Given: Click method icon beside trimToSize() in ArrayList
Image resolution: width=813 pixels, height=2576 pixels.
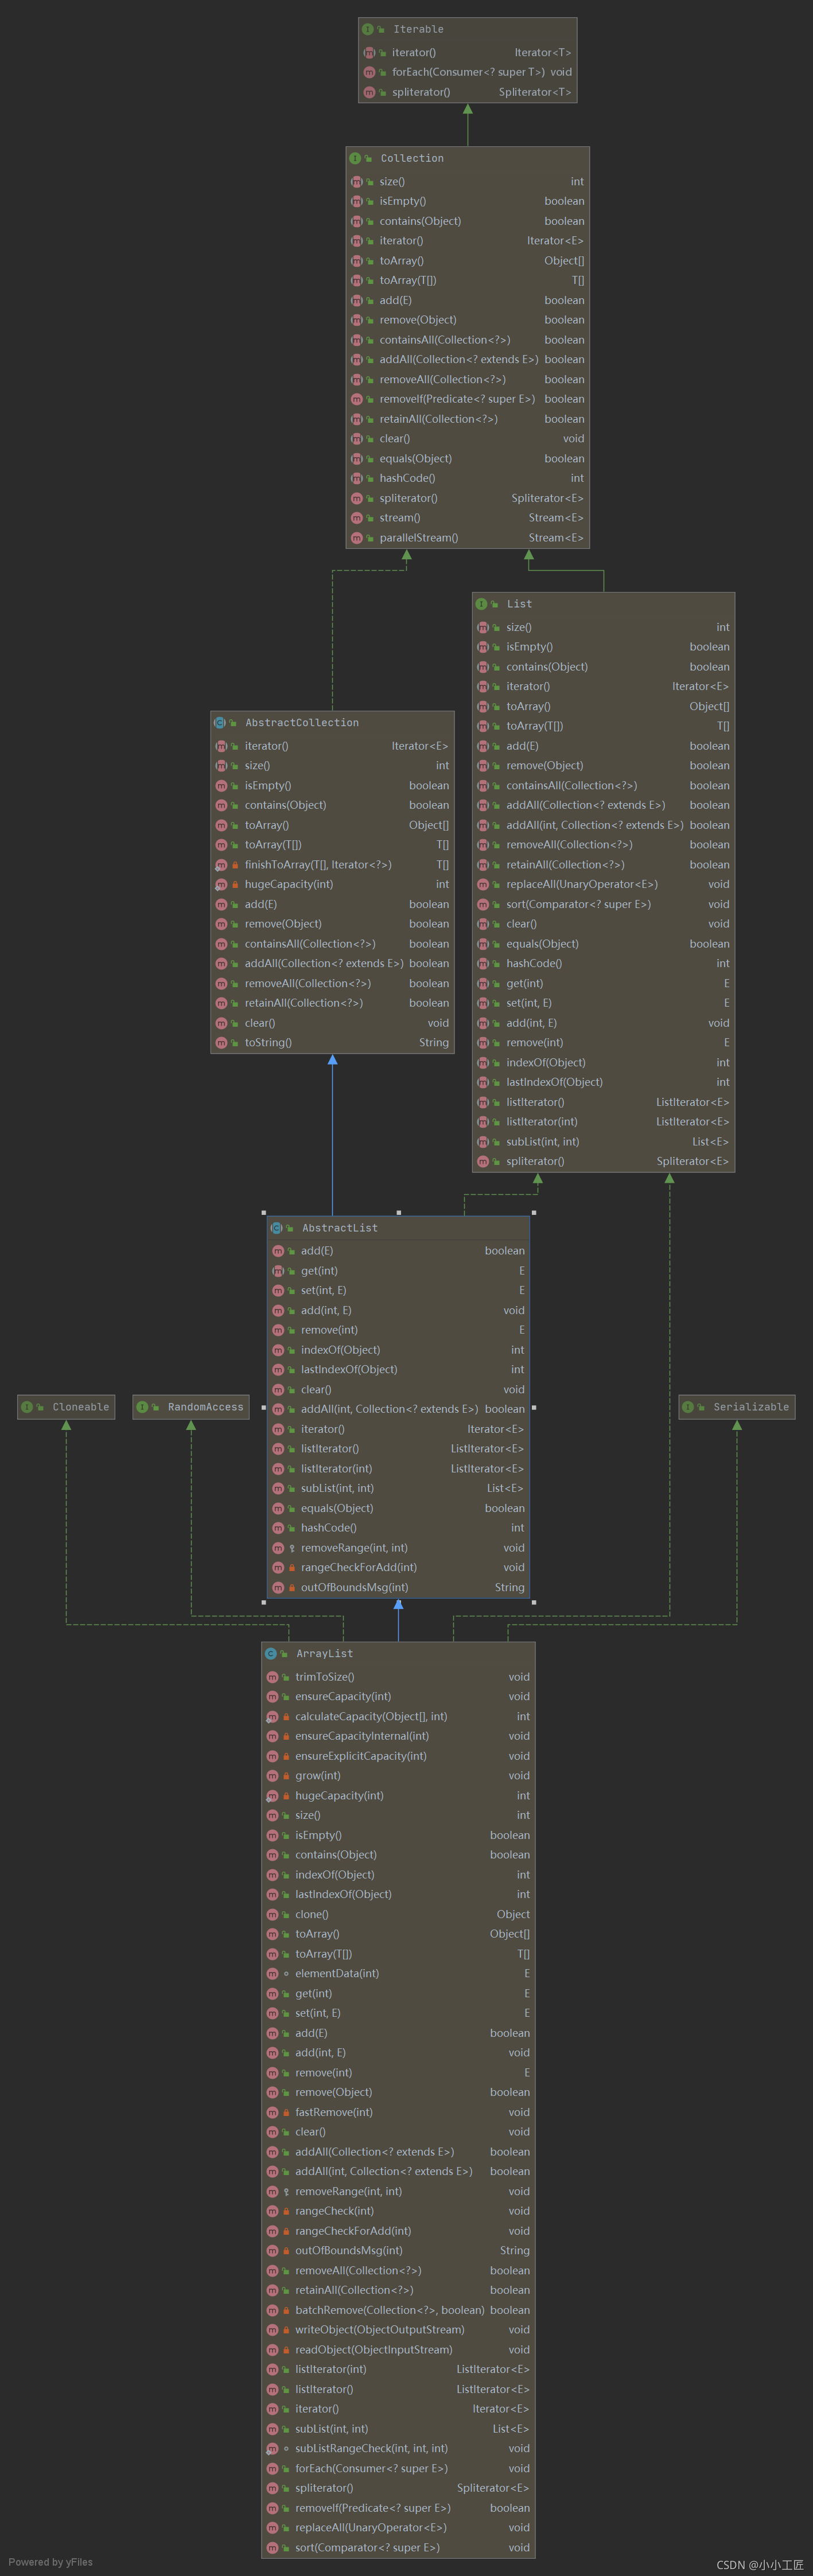Looking at the screenshot, I should [272, 1677].
